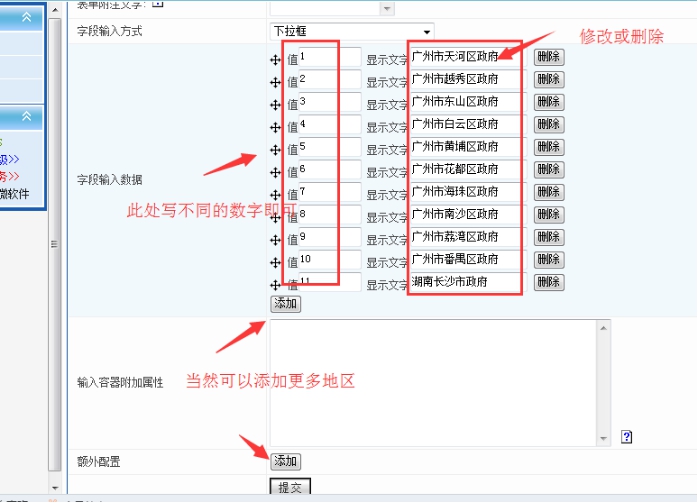
Task: Click the move handle beside value 7
Action: coord(275,194)
